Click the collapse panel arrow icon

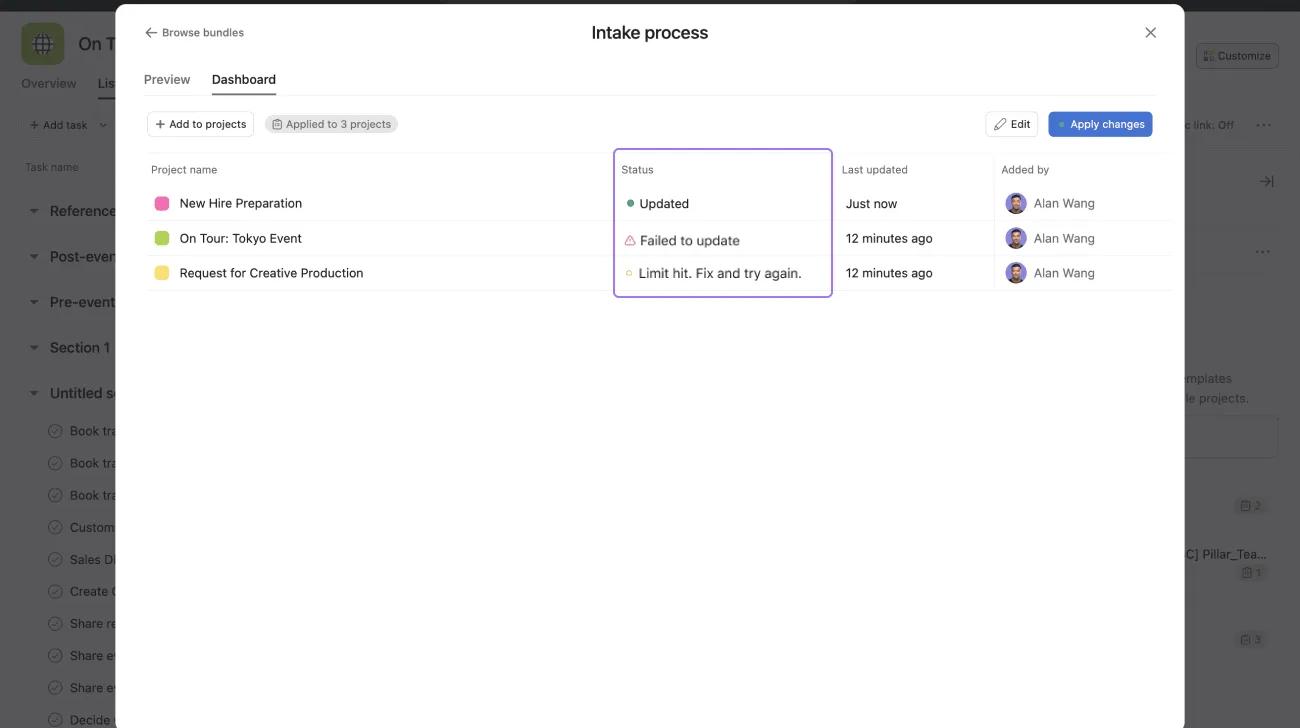click(x=1266, y=181)
